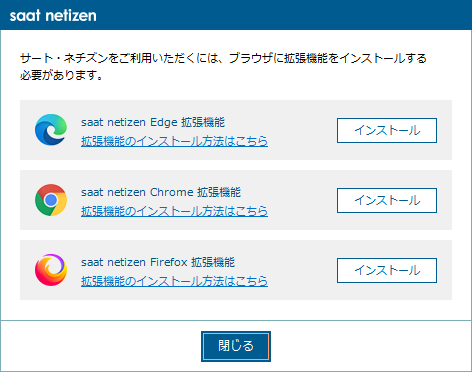This screenshot has height=372, width=472.
Task: Click the Google Chrome browser icon
Action: 51,200
